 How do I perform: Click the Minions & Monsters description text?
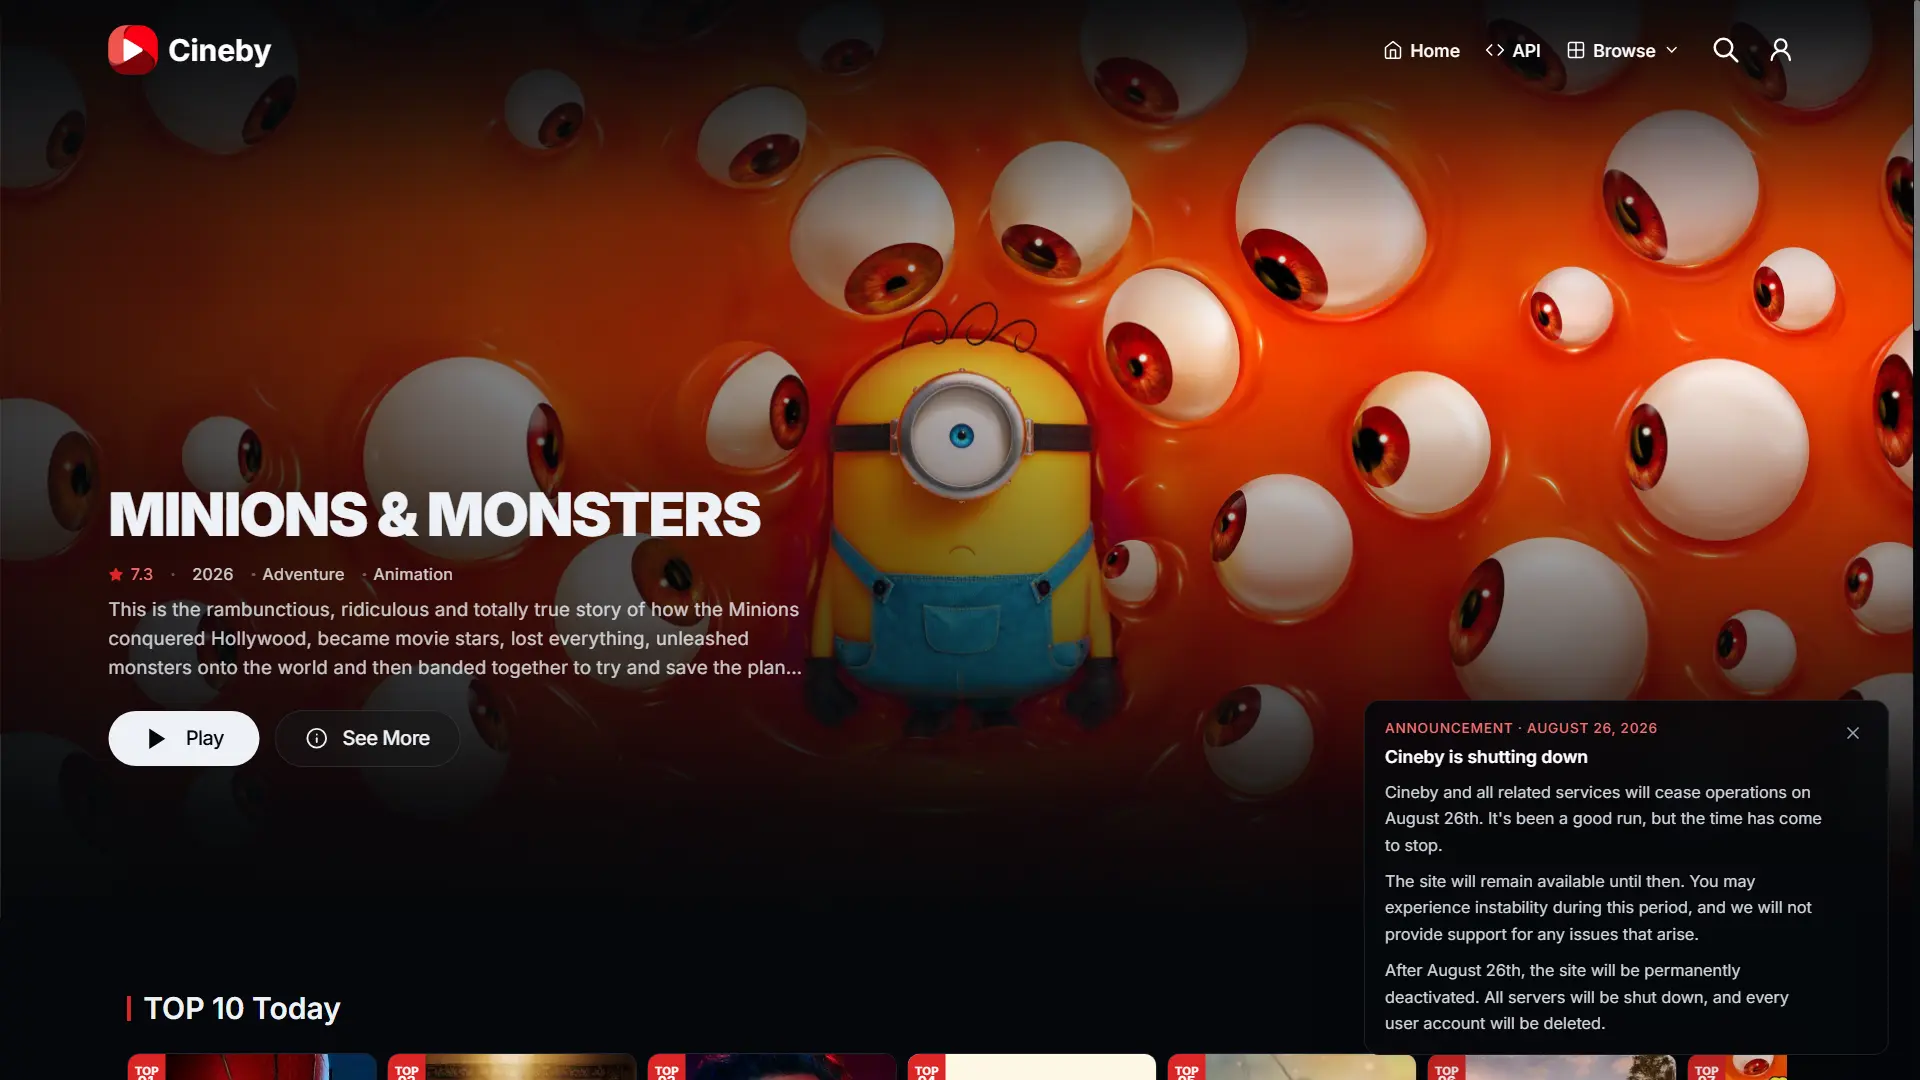[x=455, y=638]
